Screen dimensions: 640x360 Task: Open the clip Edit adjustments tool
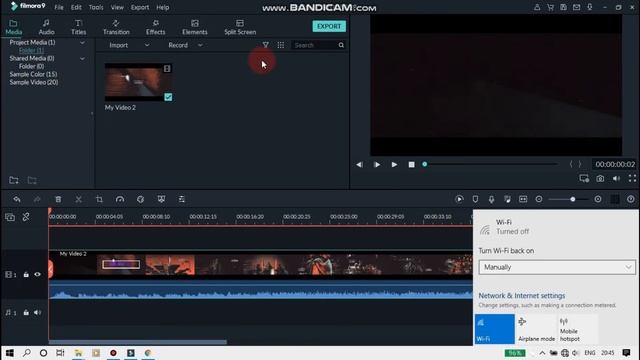(x=182, y=199)
